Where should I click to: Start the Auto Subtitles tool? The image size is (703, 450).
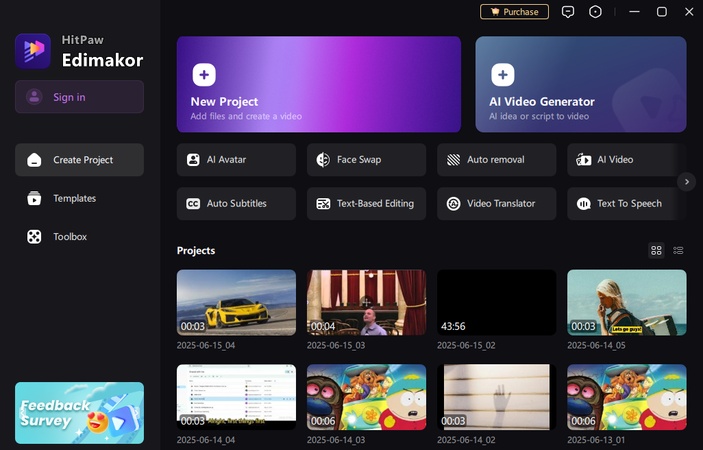click(236, 203)
